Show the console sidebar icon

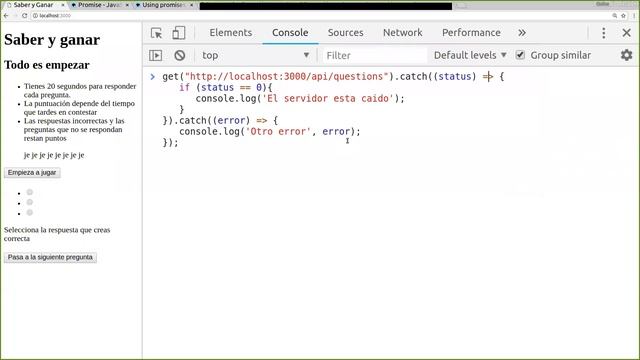(156, 55)
